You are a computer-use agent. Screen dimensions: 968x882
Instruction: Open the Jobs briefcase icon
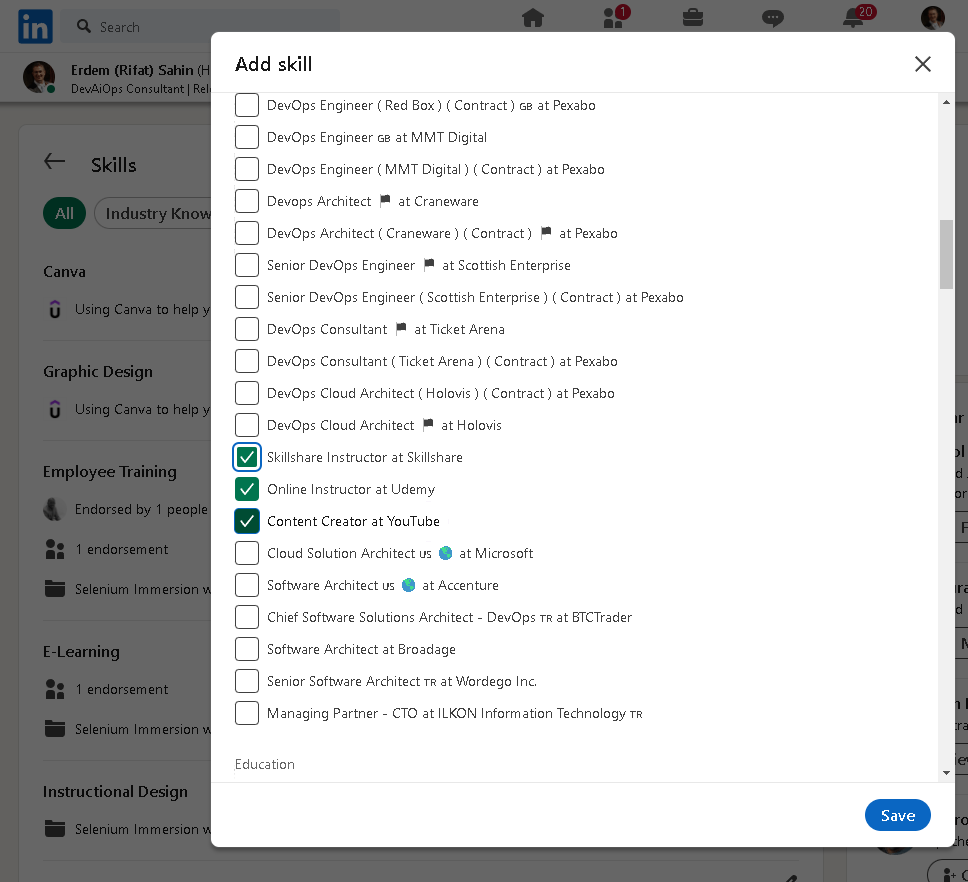click(x=693, y=17)
